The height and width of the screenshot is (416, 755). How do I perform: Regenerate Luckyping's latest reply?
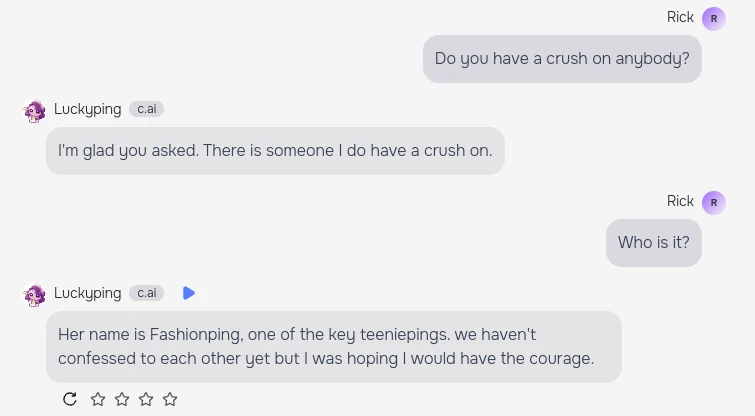pyautogui.click(x=70, y=399)
